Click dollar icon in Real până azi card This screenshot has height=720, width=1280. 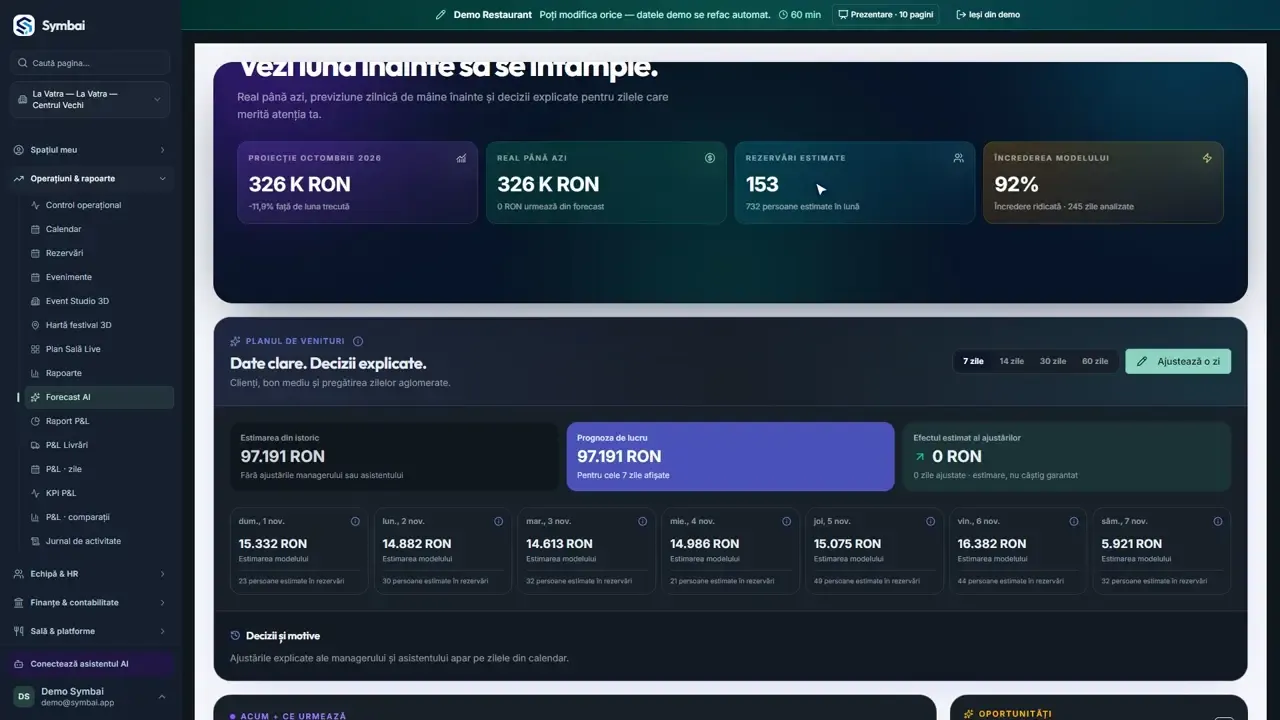(710, 158)
